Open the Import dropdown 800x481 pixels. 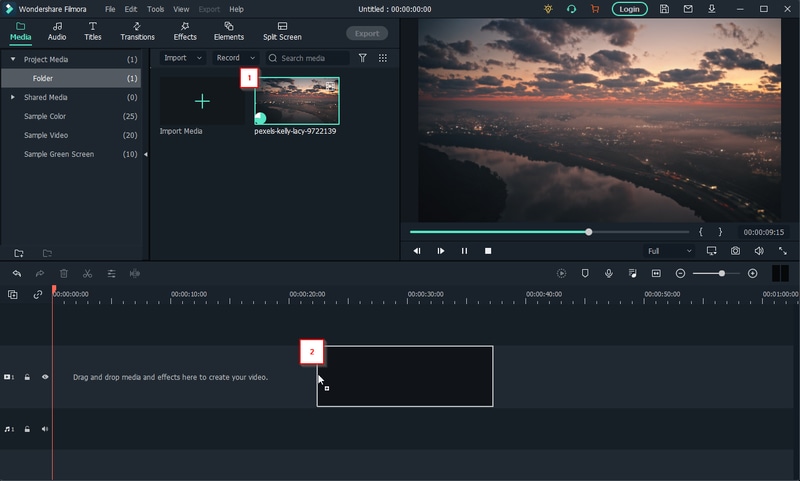click(183, 58)
